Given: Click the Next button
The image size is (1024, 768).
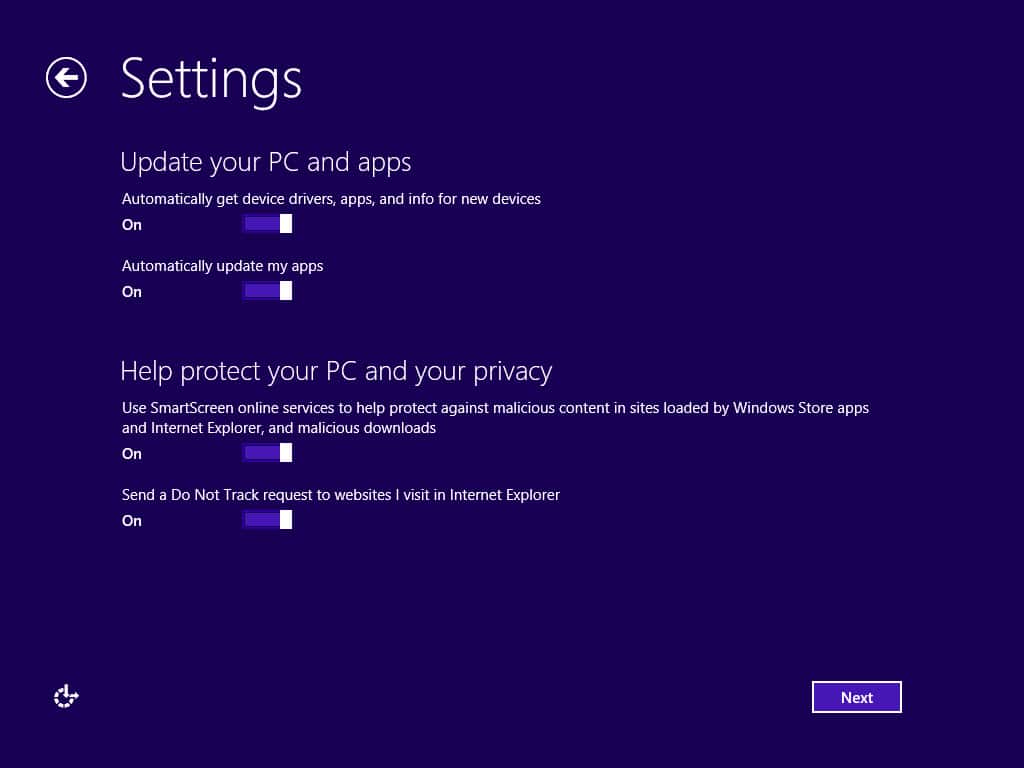Looking at the screenshot, I should point(856,697).
